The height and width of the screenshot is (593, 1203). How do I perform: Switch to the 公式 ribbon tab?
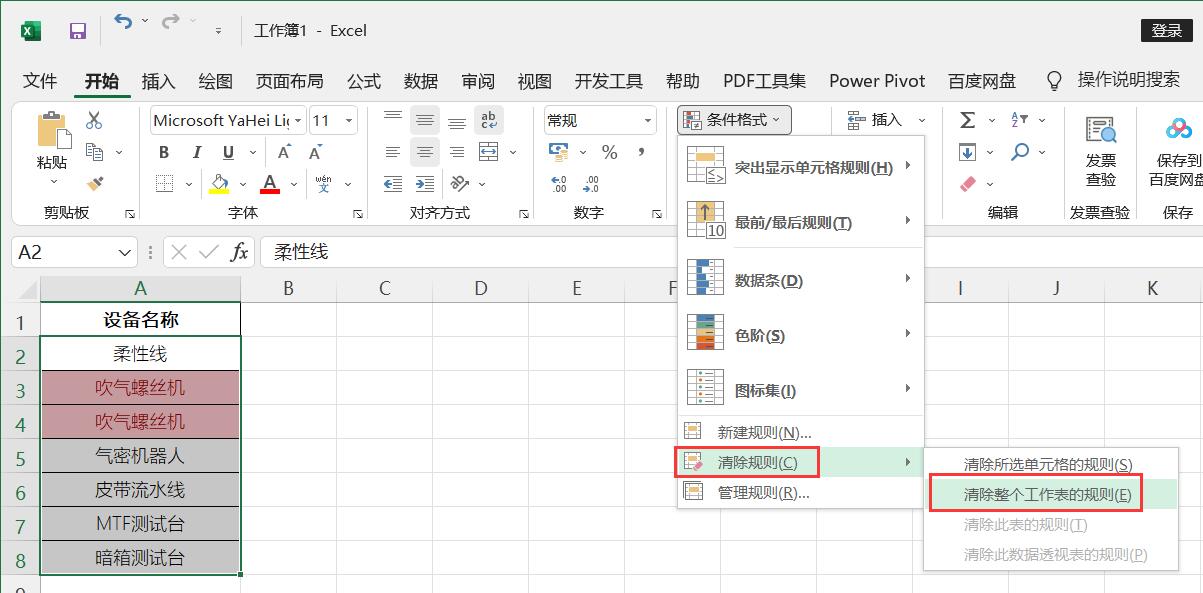tap(364, 81)
